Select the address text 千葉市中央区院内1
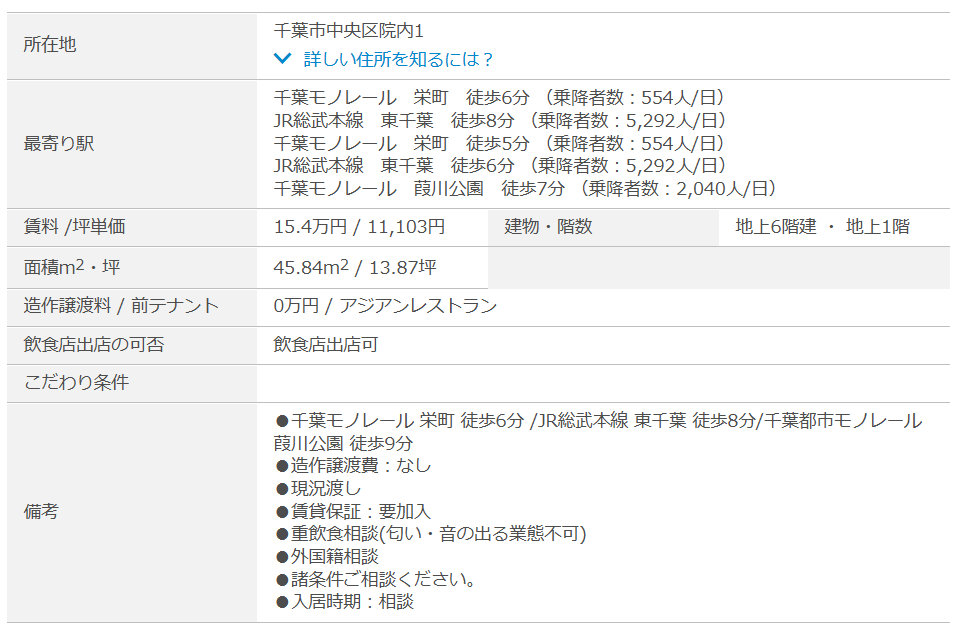 click(349, 31)
